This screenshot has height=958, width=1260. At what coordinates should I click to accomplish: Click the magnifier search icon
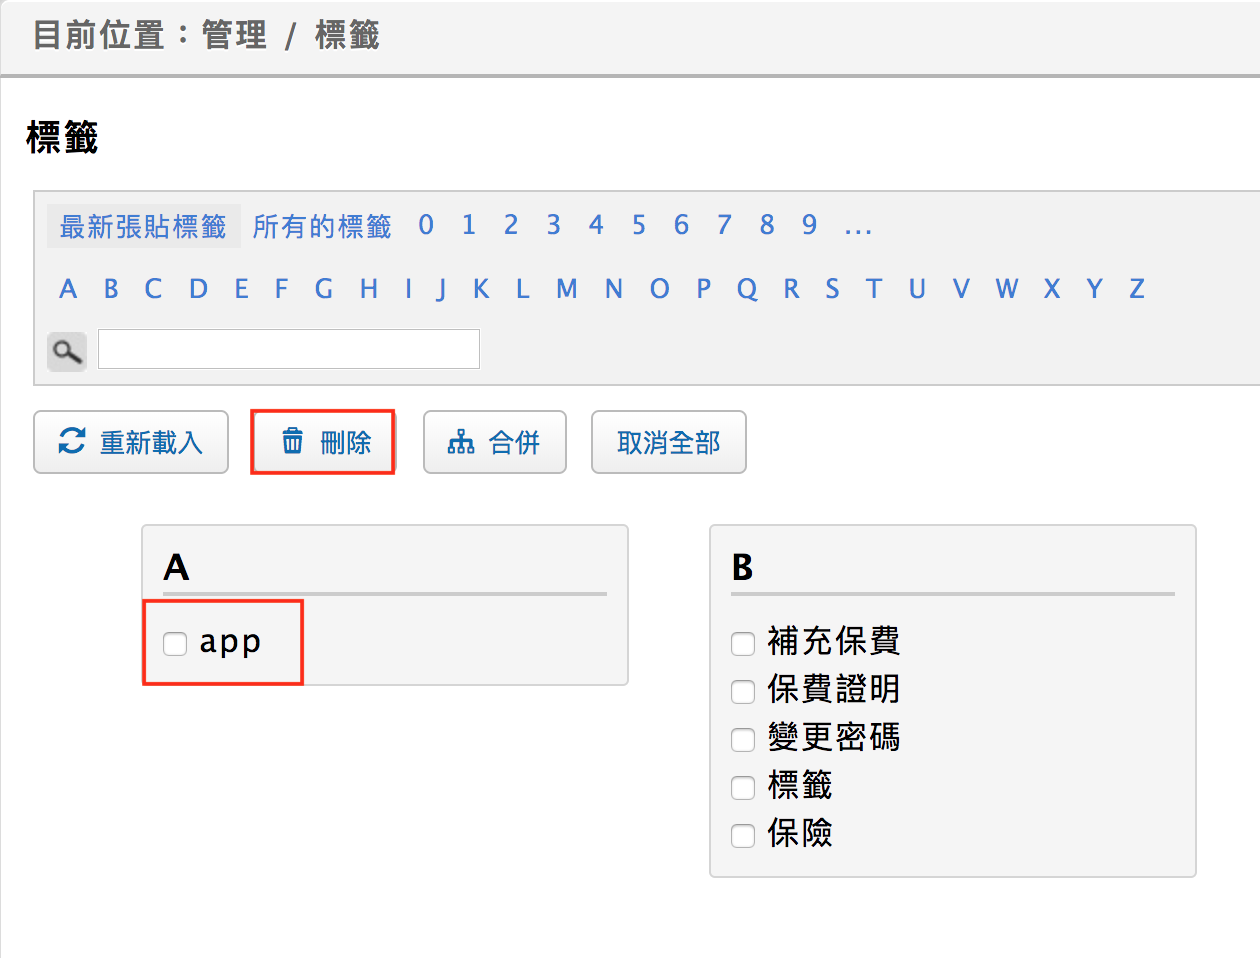click(67, 351)
